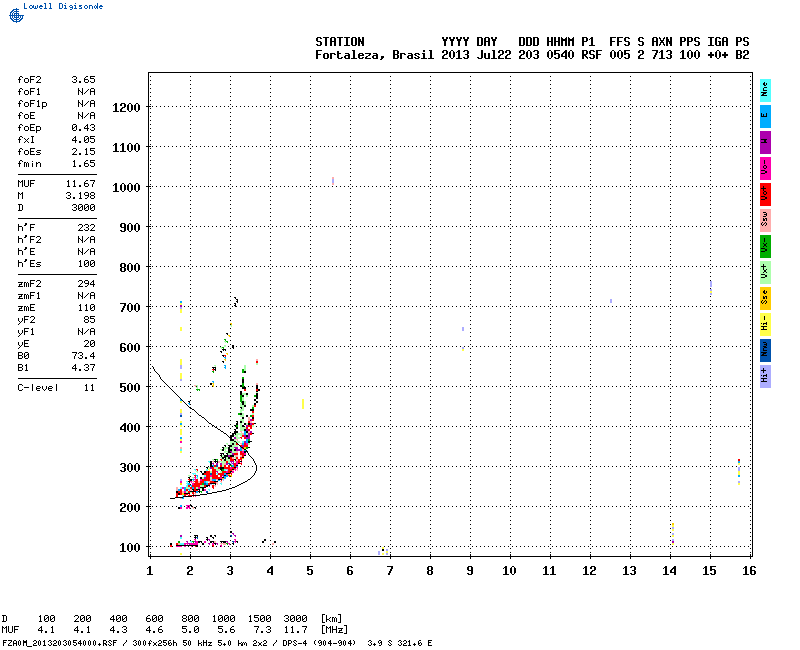Click the B1 value 4.37
The image size is (800, 650).
[83, 368]
